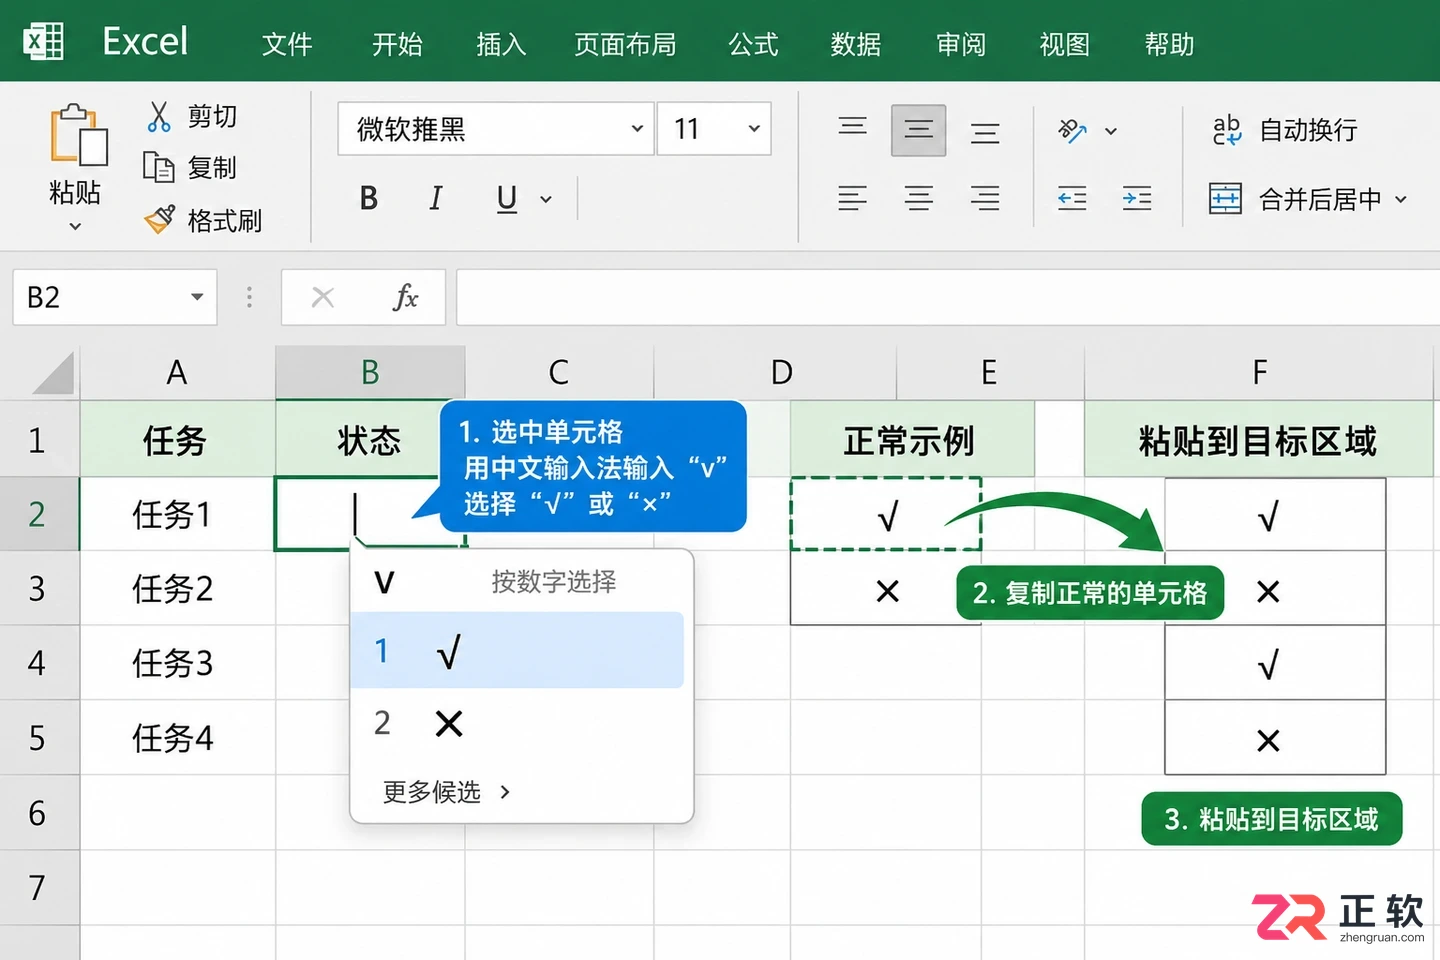Choose candidate 2 × in IME list
This screenshot has height=960, width=1440.
(517, 723)
